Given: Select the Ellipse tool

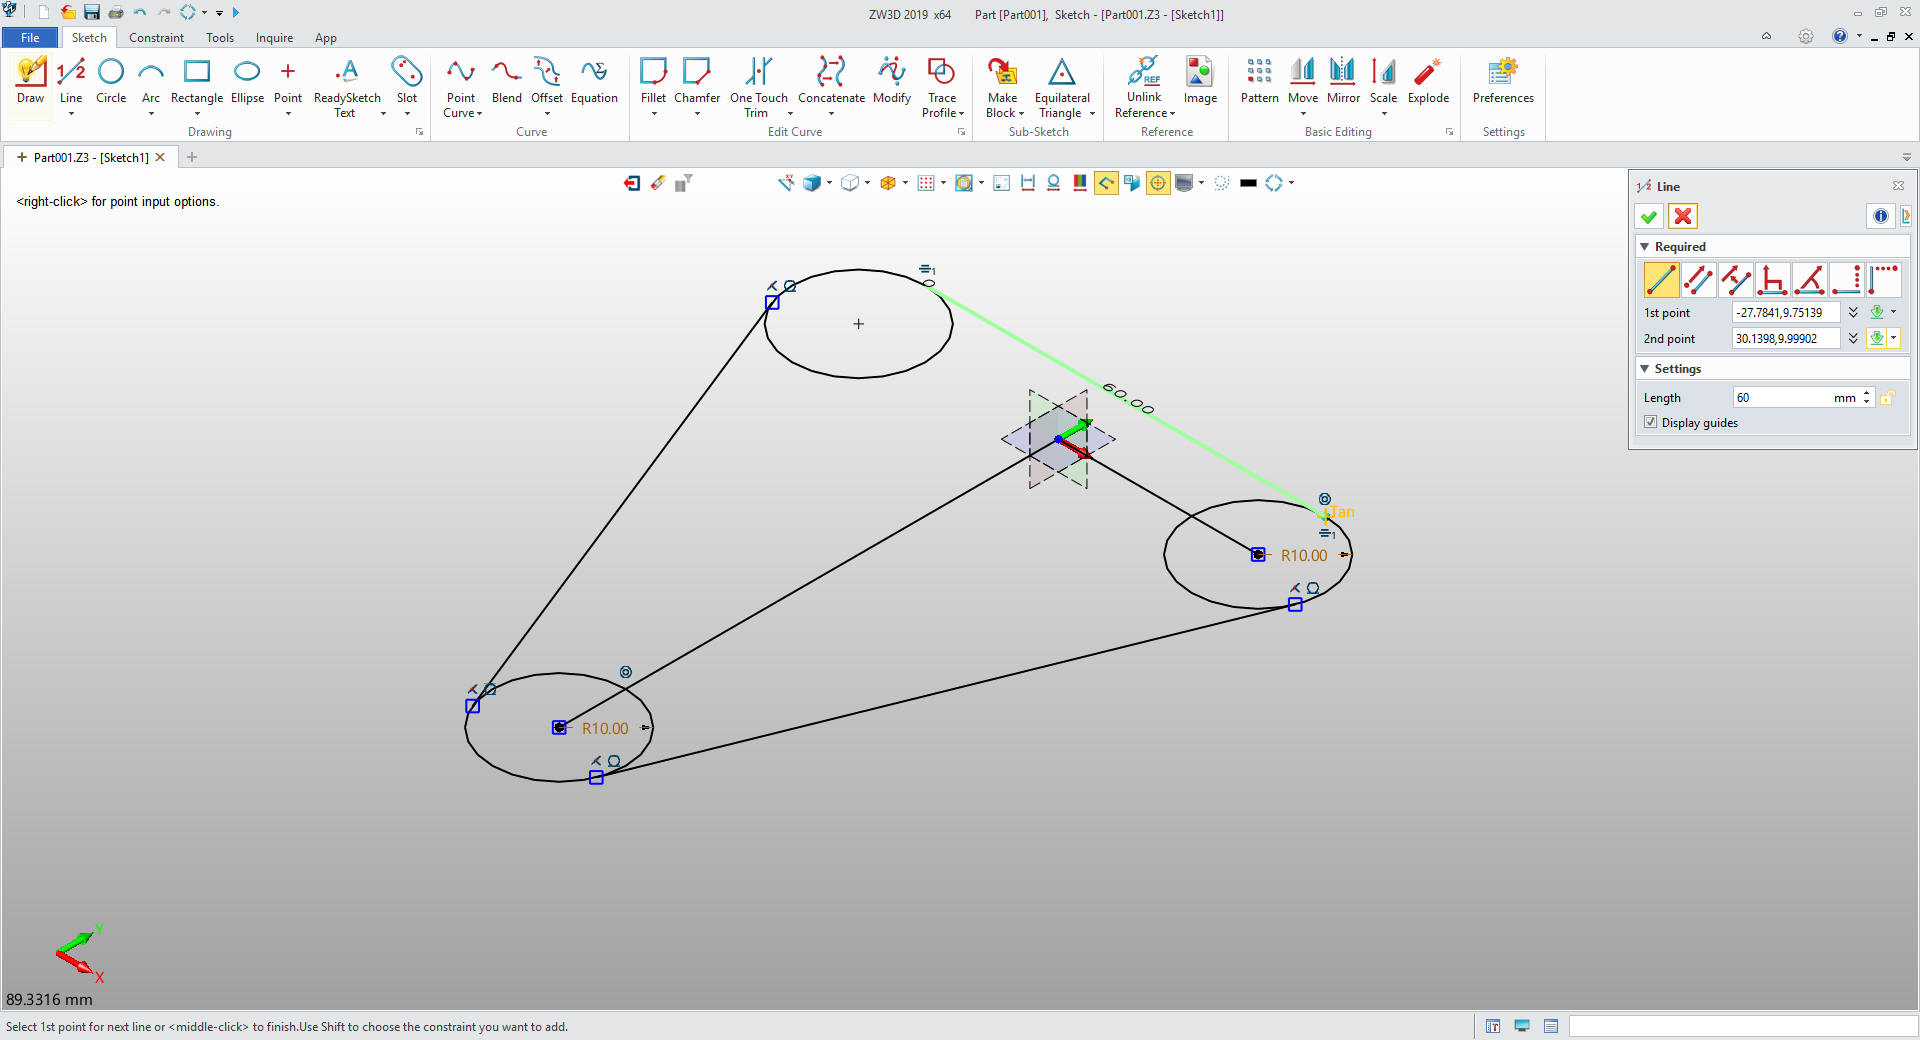Looking at the screenshot, I should click(x=247, y=82).
